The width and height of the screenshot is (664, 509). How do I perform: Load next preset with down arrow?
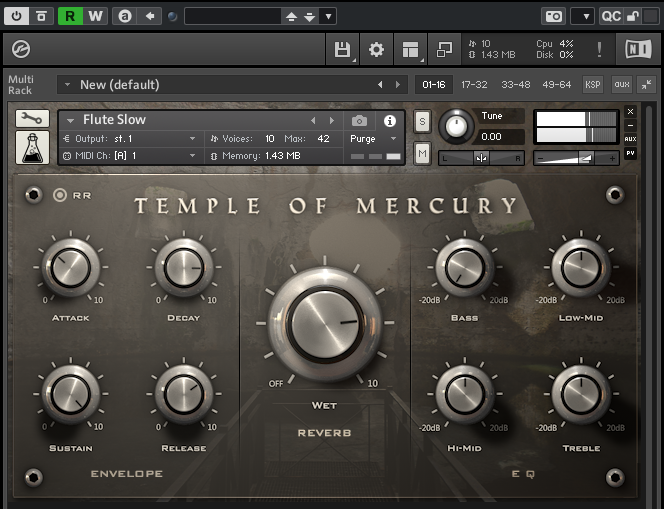(x=310, y=17)
